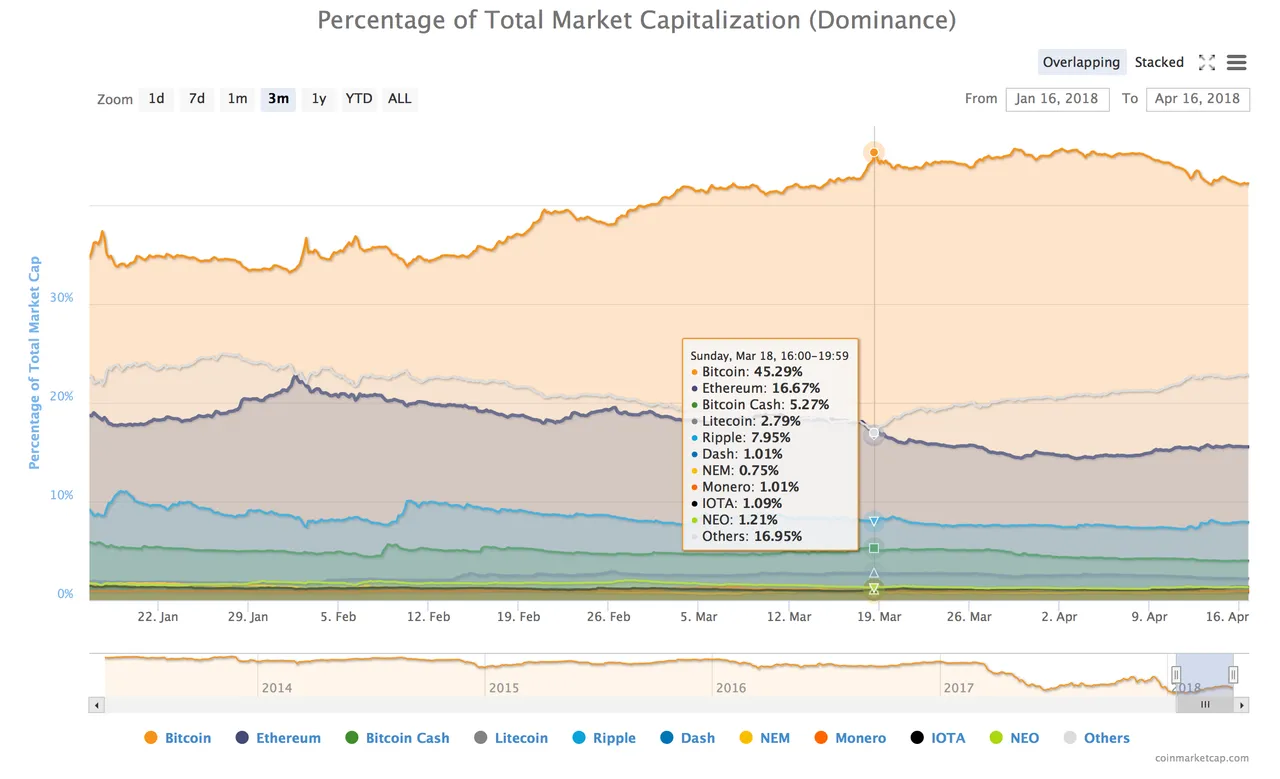This screenshot has height=779, width=1280.
Task: Click the Bitcoin Cash green legend dot
Action: point(351,738)
